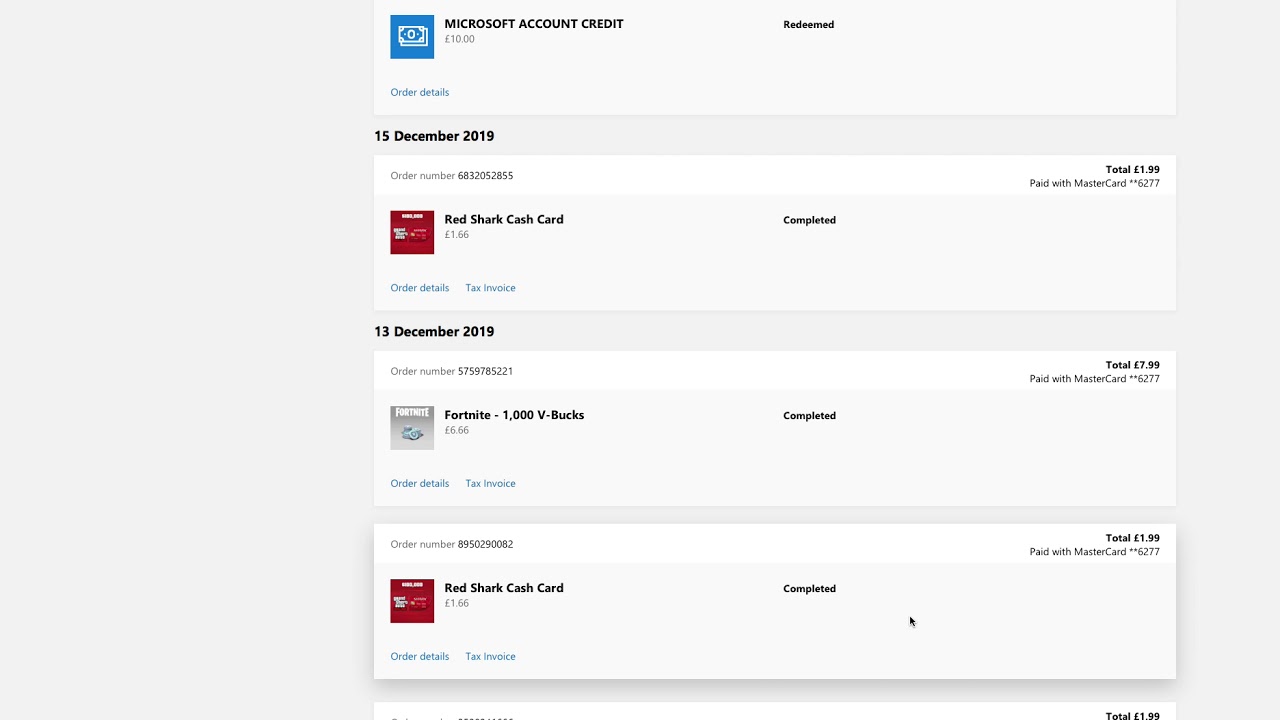Click Red Shark Cash Card title under 15 December
This screenshot has width=1280, height=720.
click(x=504, y=220)
